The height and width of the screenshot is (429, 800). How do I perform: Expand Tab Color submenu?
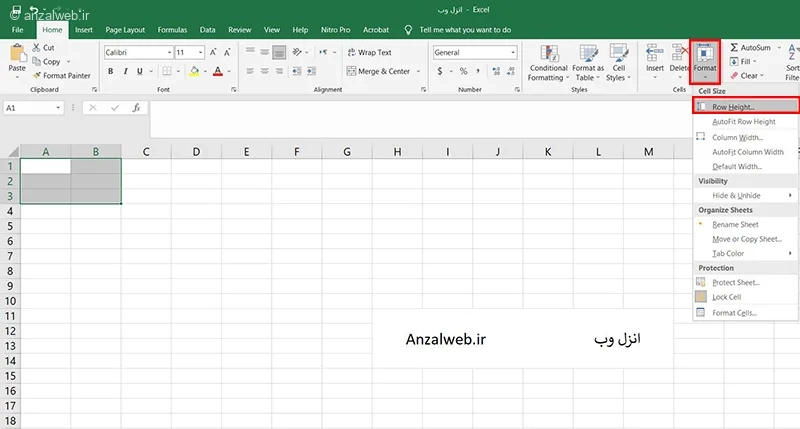click(745, 254)
